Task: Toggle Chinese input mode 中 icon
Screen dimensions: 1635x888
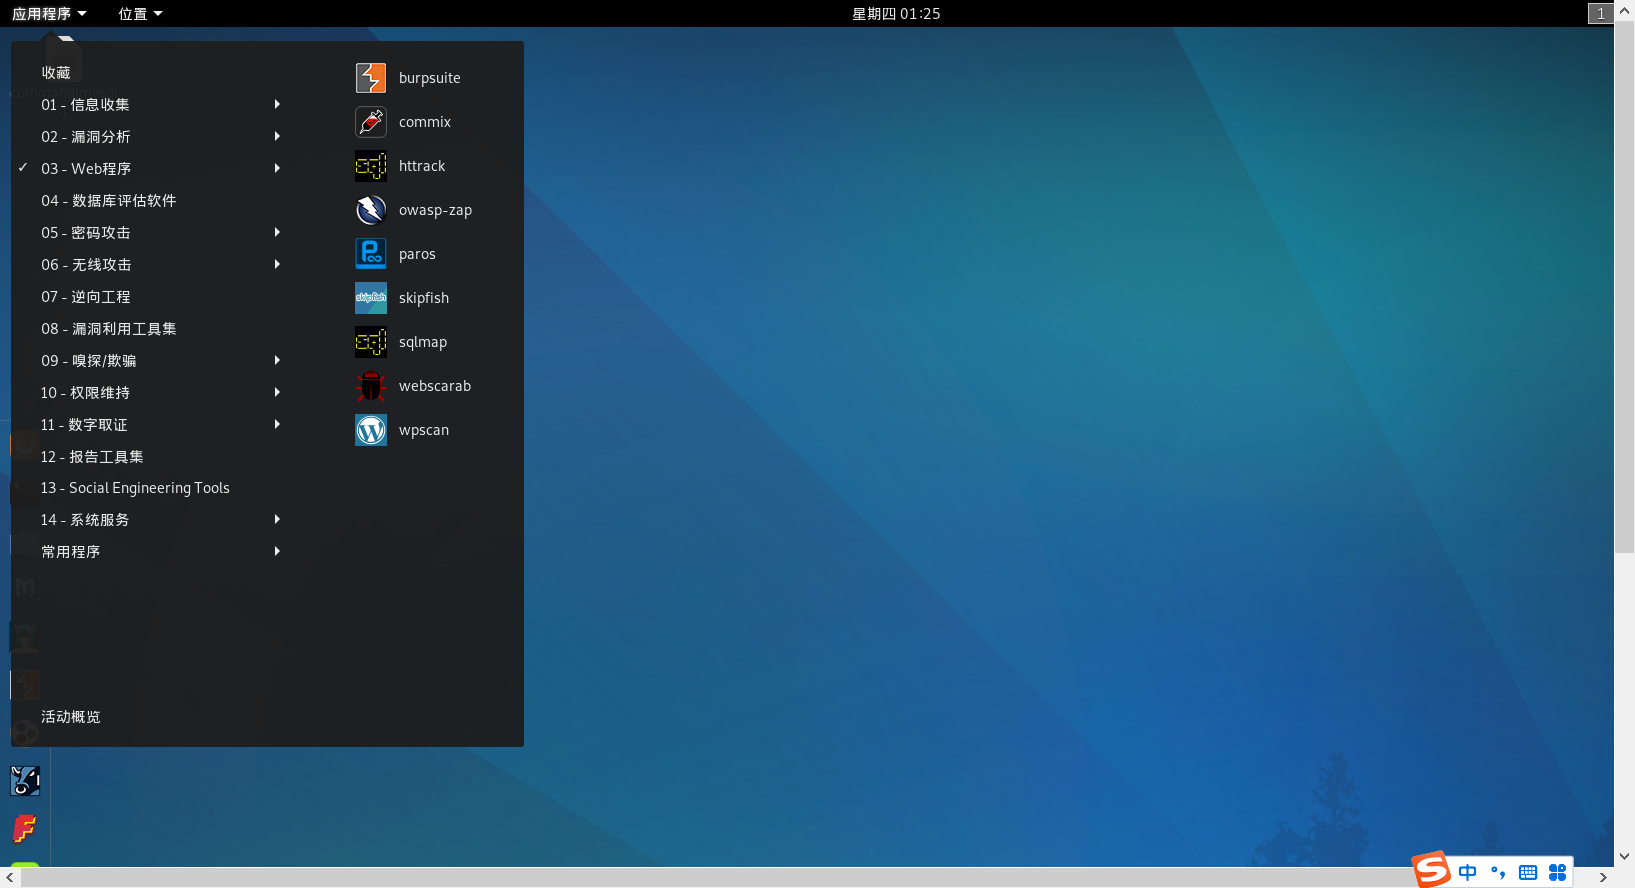Action: (1467, 872)
